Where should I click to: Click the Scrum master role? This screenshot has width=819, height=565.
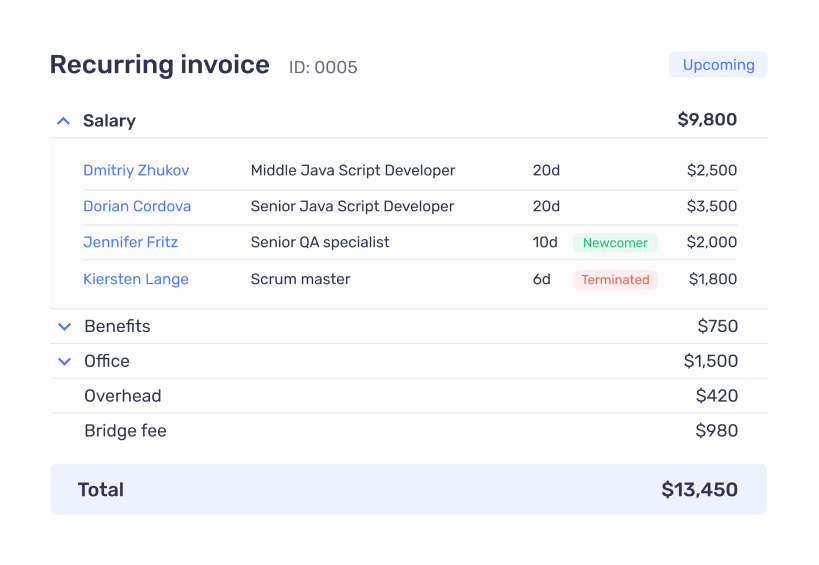click(x=300, y=279)
